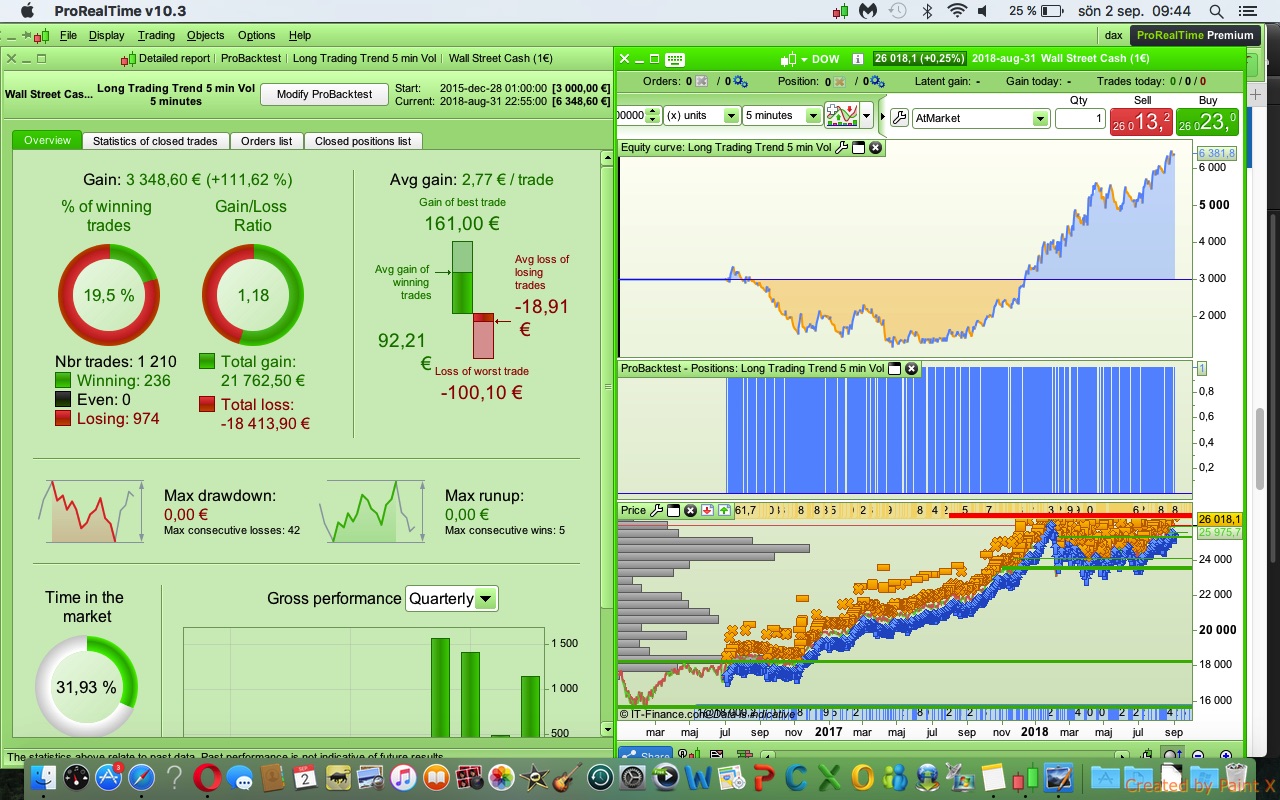Open the DOW instrument dropdown arrow
1280x800 pixels.
[804, 59]
